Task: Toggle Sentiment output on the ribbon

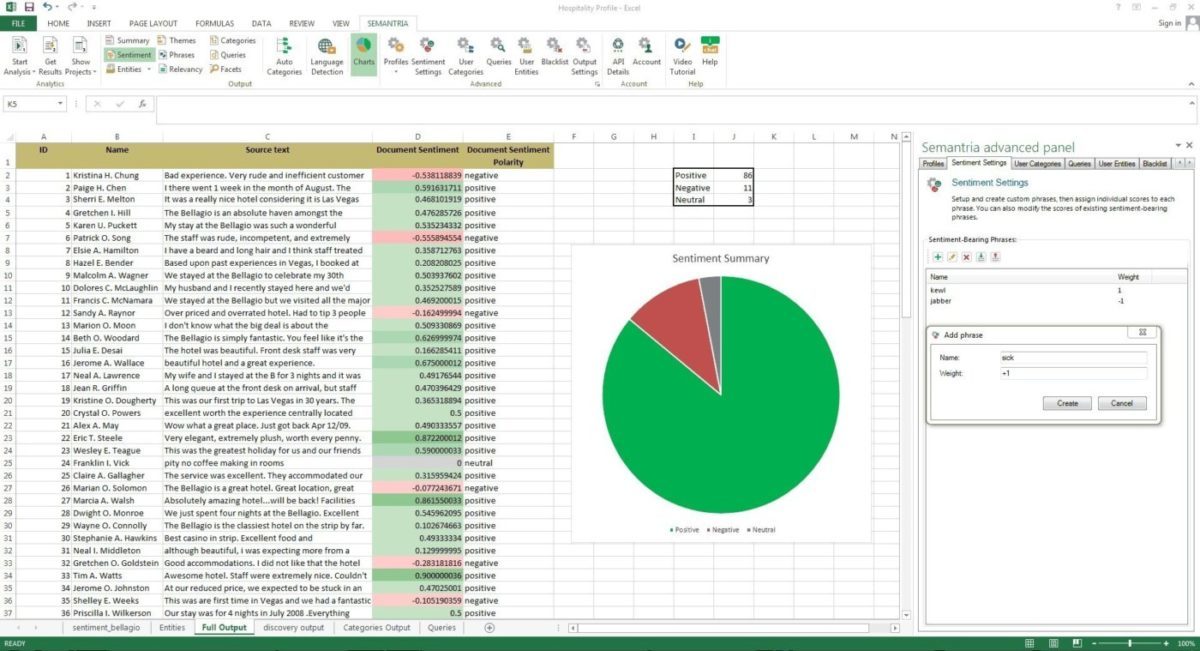Action: pos(128,54)
